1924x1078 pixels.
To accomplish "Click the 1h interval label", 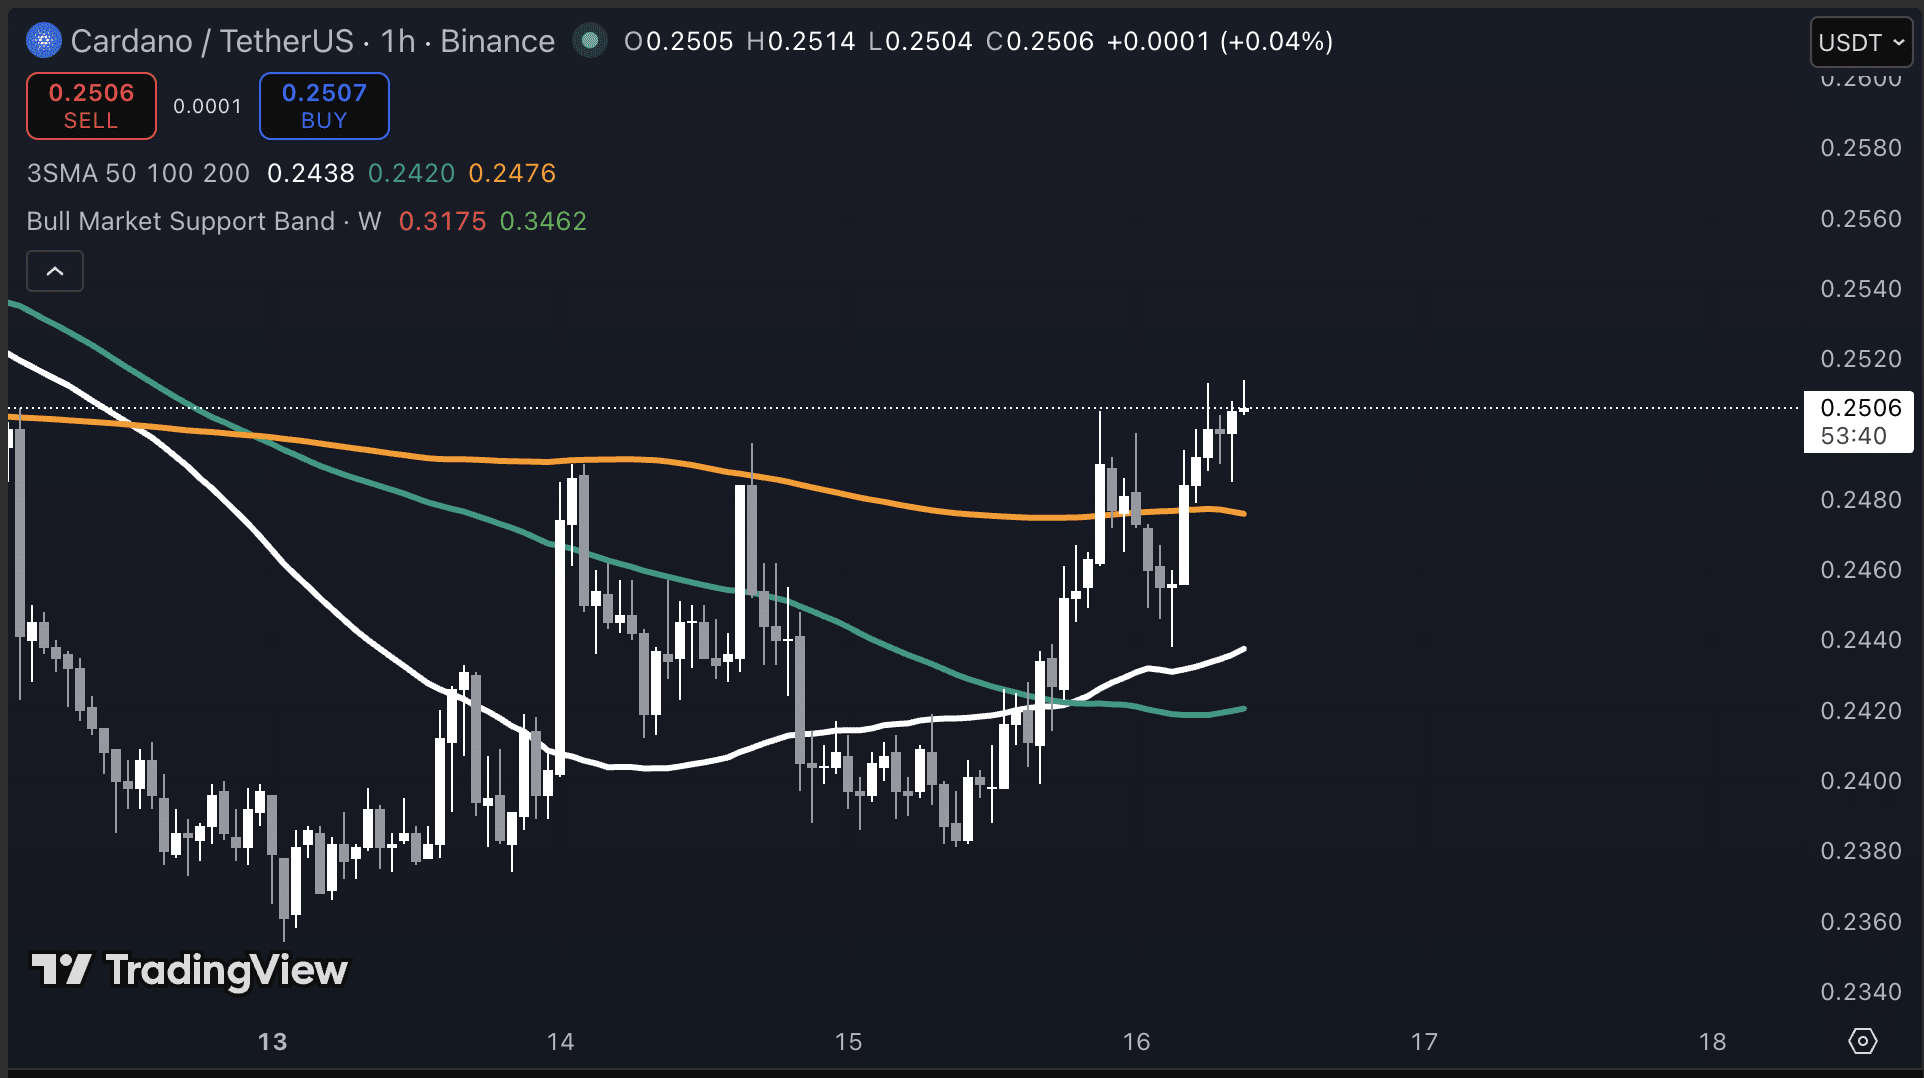I will [x=398, y=41].
